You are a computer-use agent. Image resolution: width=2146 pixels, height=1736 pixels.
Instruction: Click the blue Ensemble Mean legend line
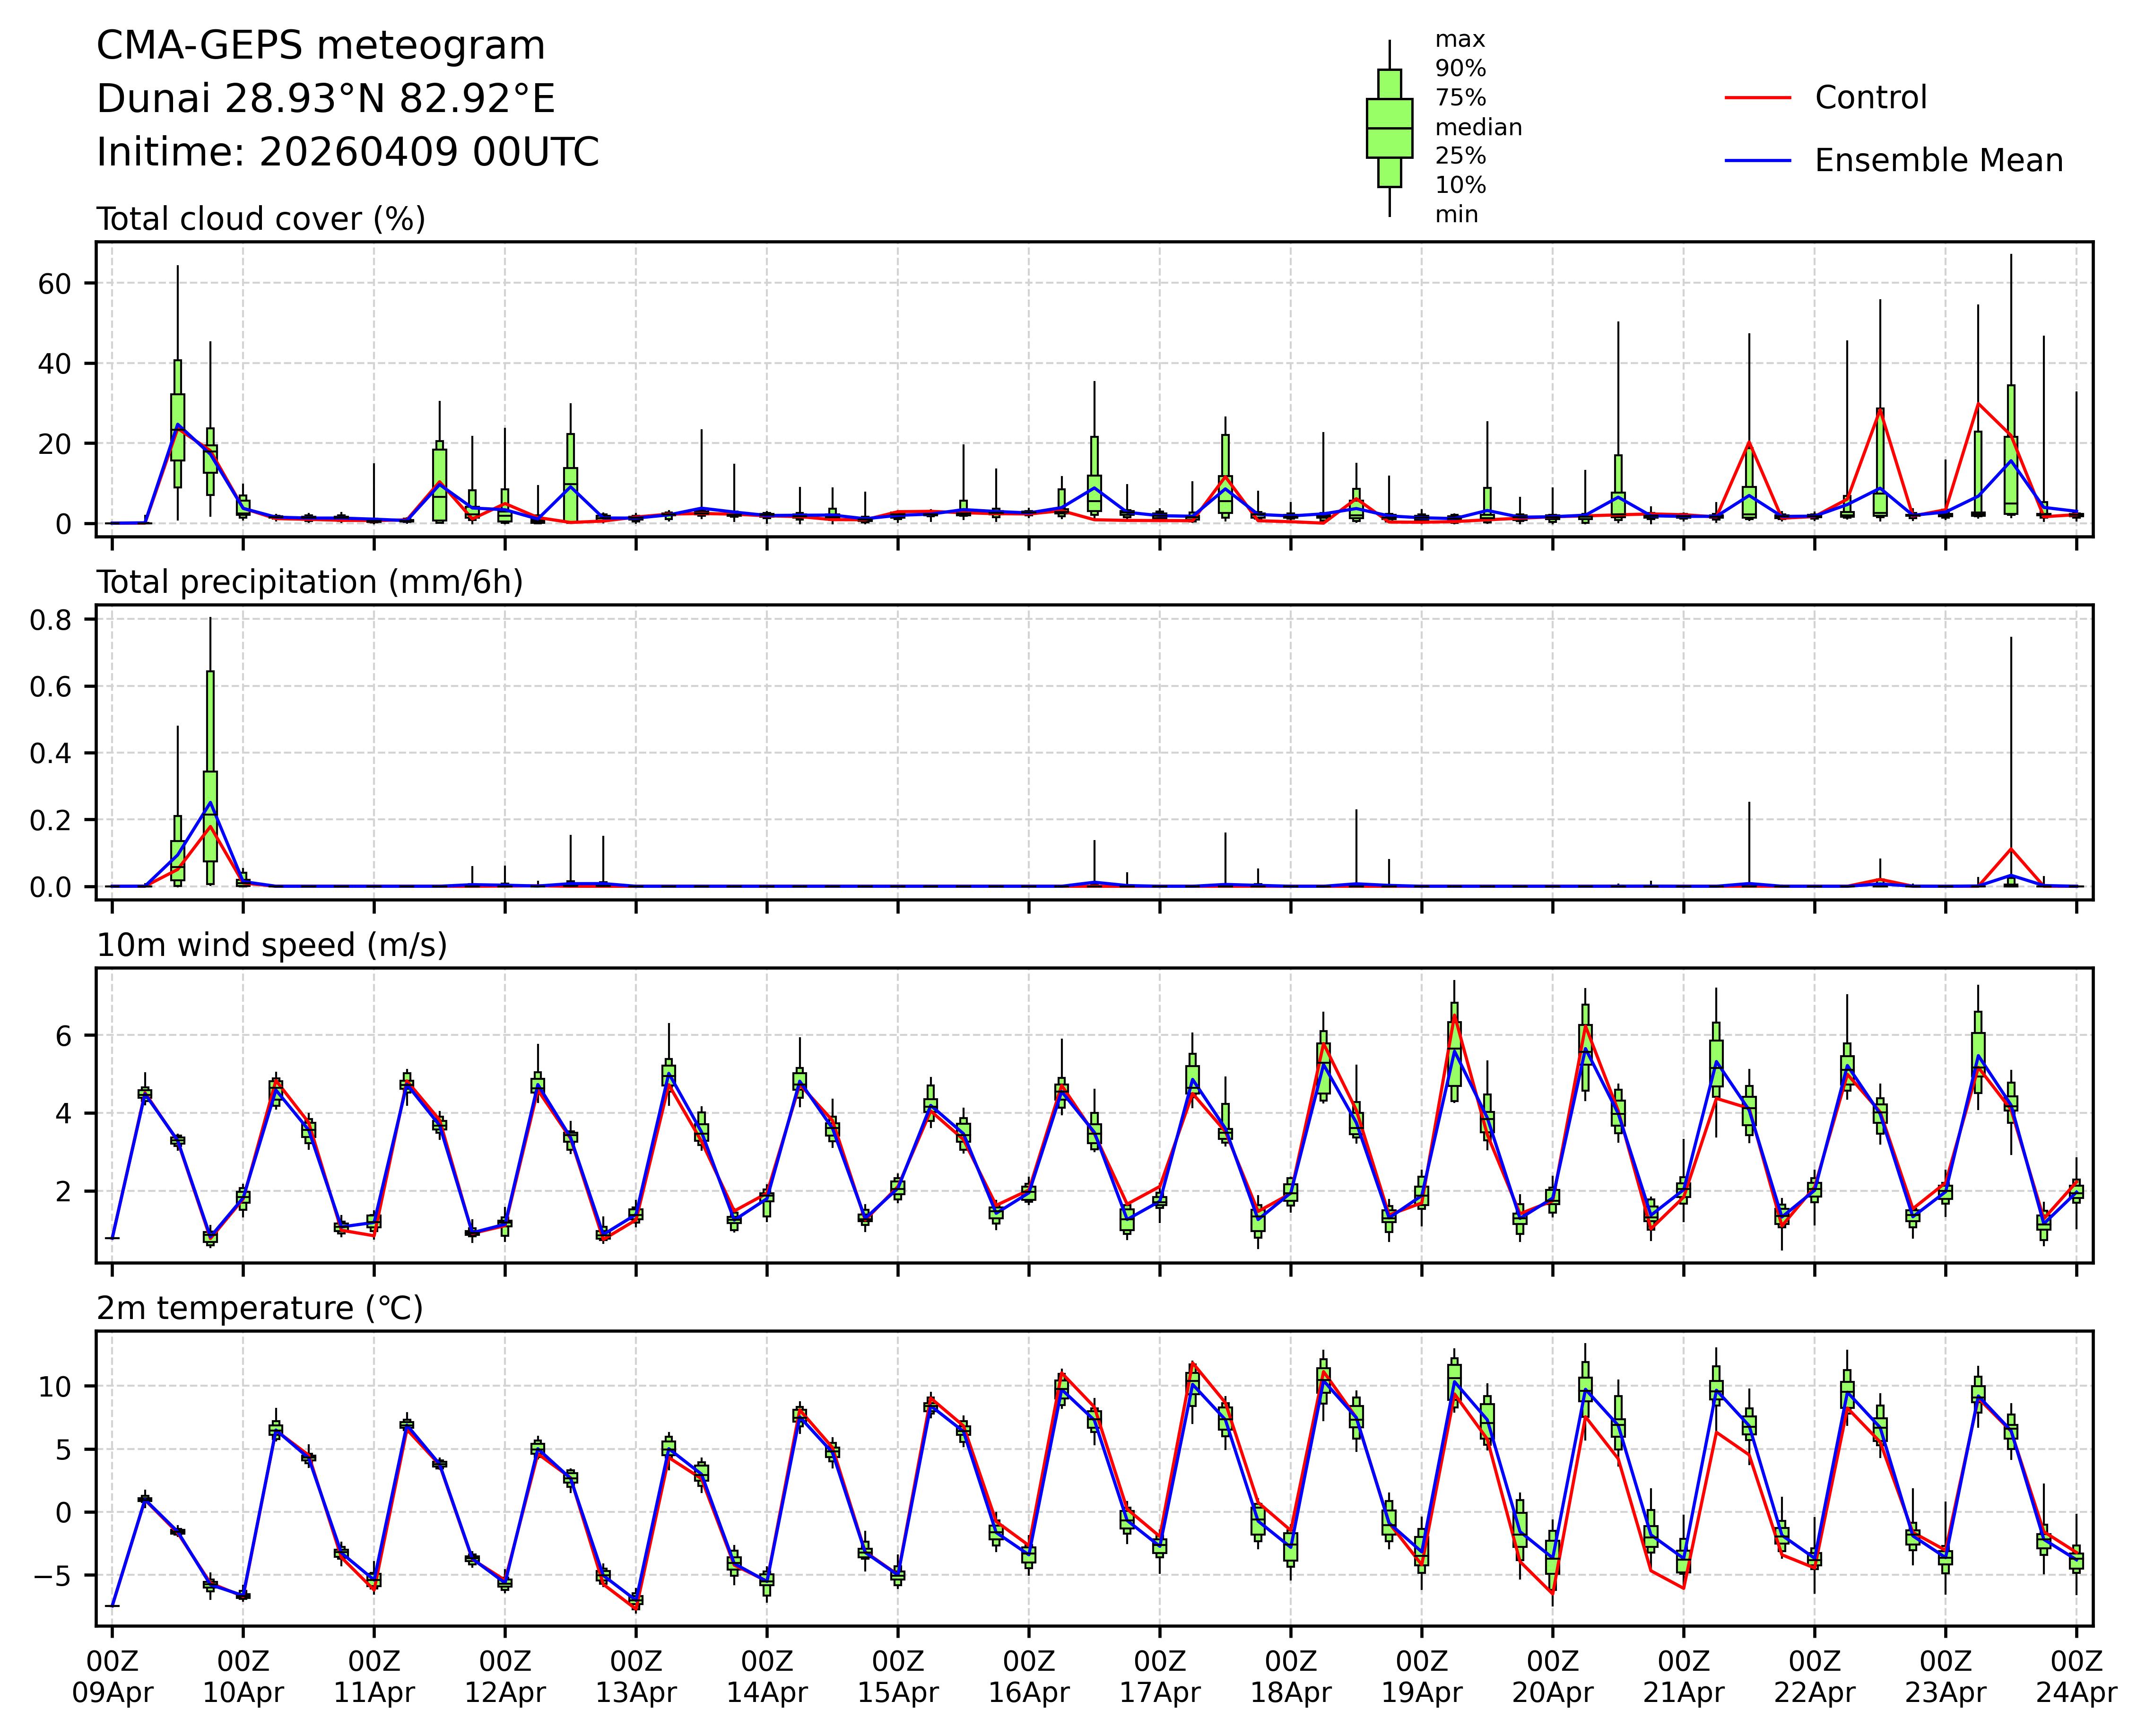point(1757,160)
